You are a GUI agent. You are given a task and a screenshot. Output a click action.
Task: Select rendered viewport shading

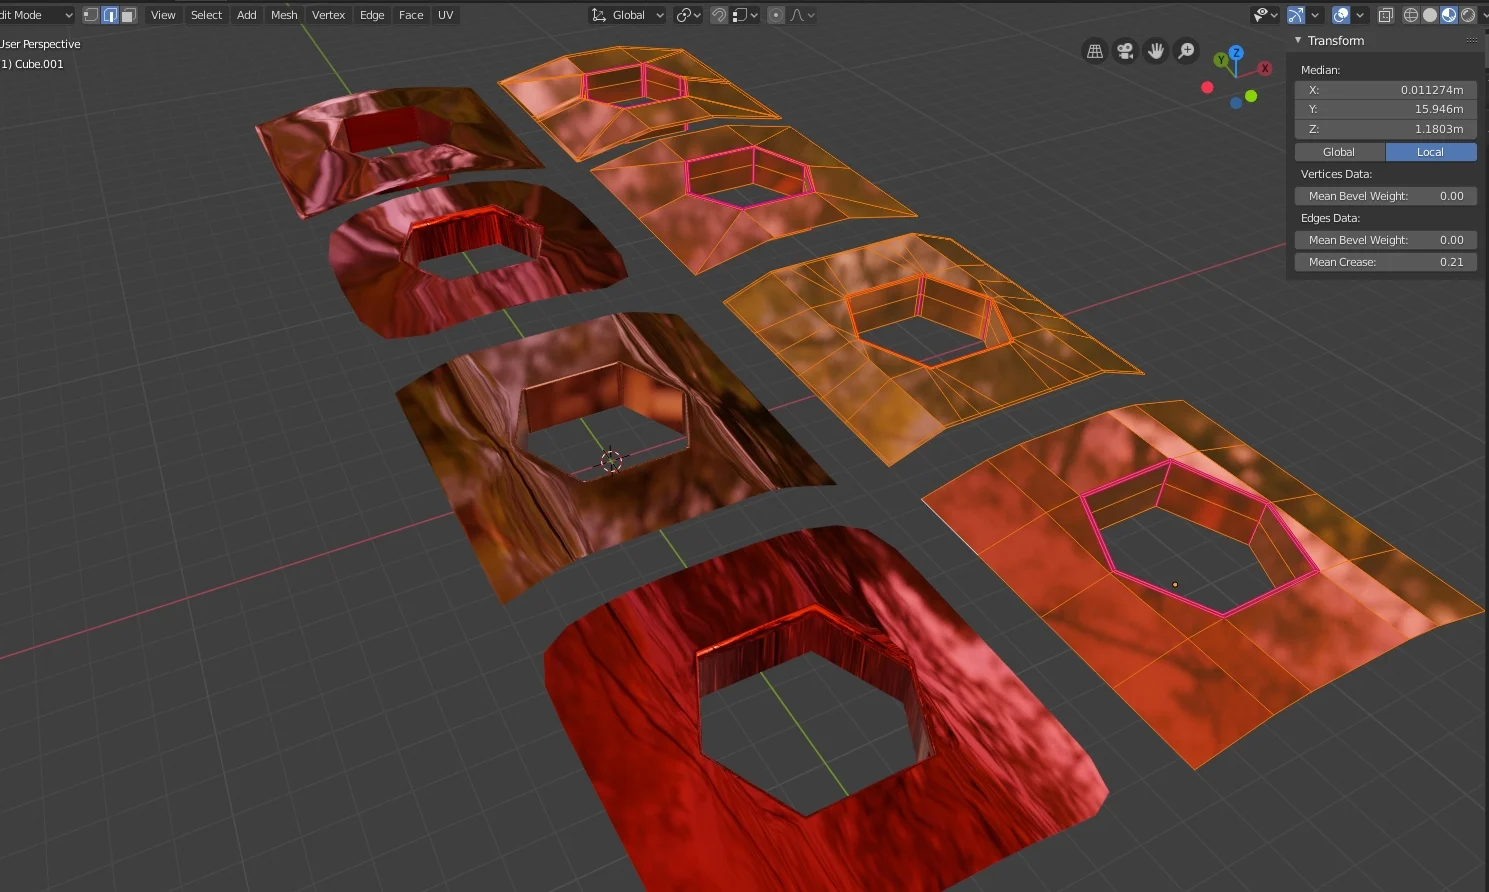click(x=1468, y=15)
